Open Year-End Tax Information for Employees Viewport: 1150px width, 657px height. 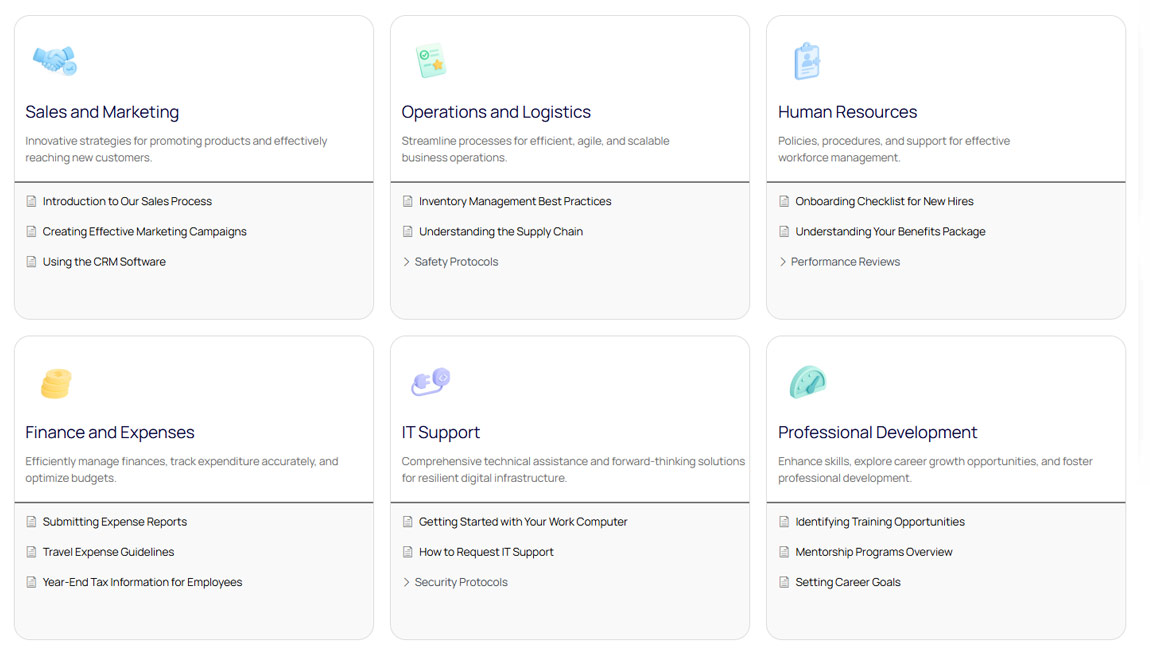[x=142, y=582]
